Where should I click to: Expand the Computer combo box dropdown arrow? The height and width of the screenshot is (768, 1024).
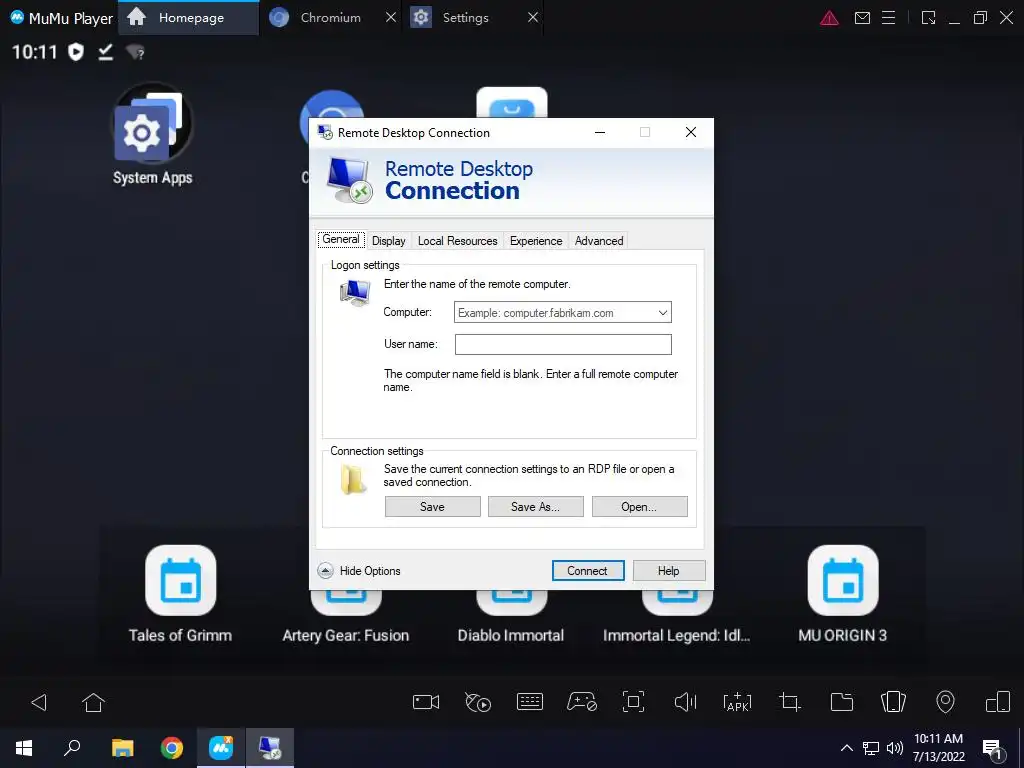point(663,313)
